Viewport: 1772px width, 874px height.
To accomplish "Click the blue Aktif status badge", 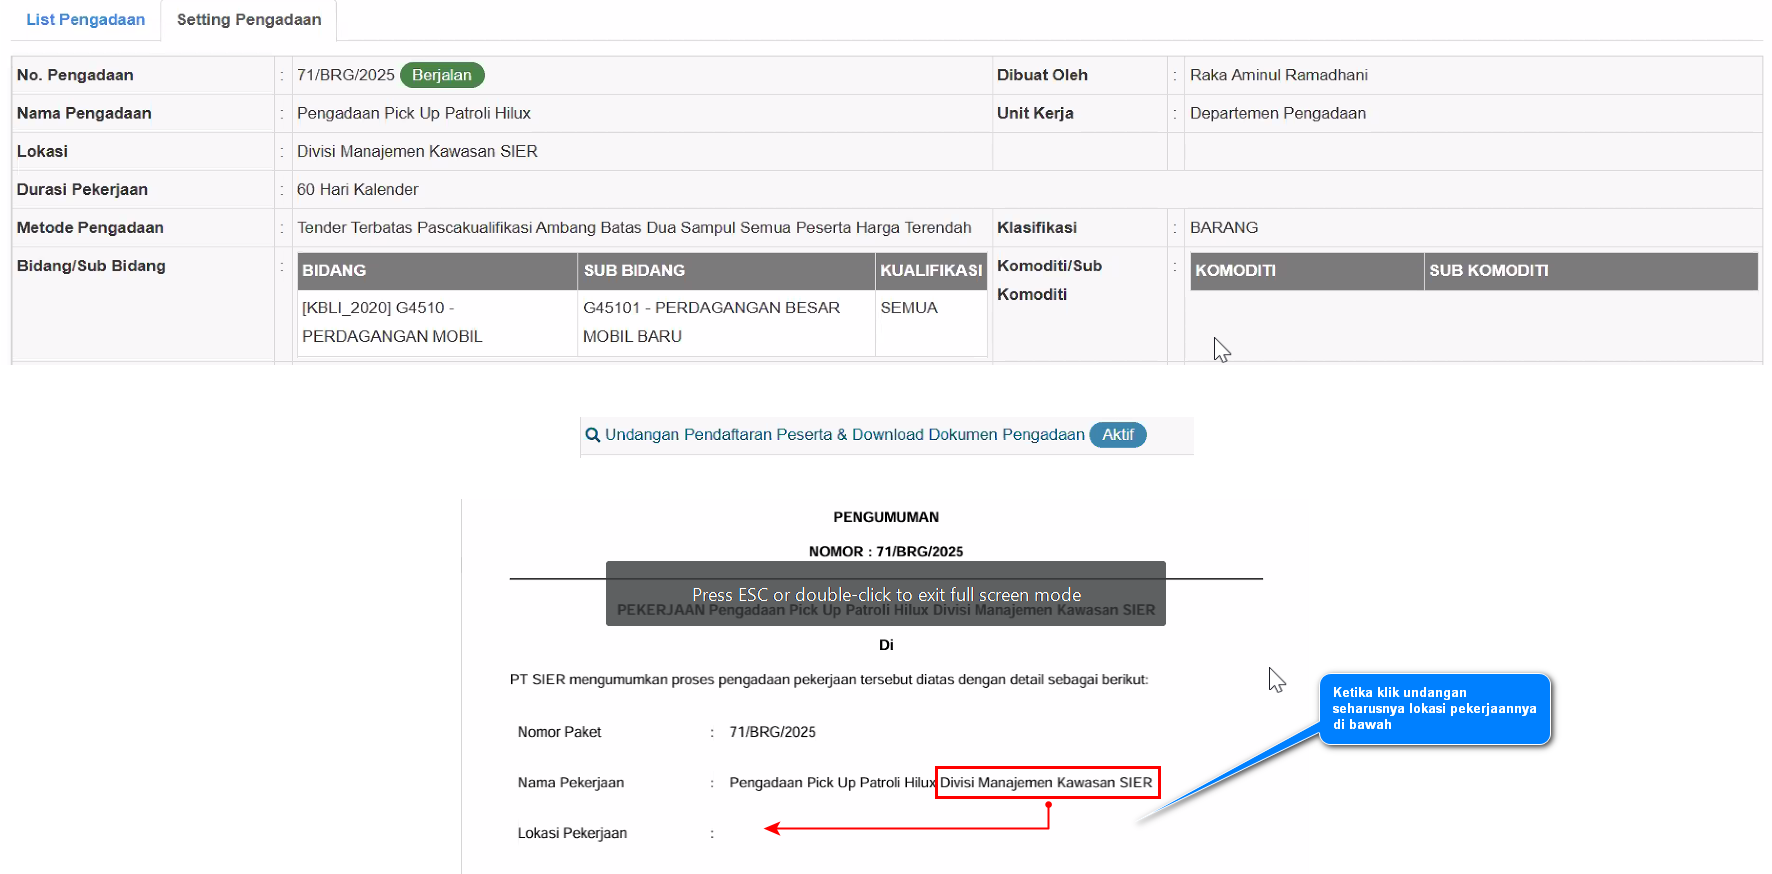I will click(x=1117, y=435).
